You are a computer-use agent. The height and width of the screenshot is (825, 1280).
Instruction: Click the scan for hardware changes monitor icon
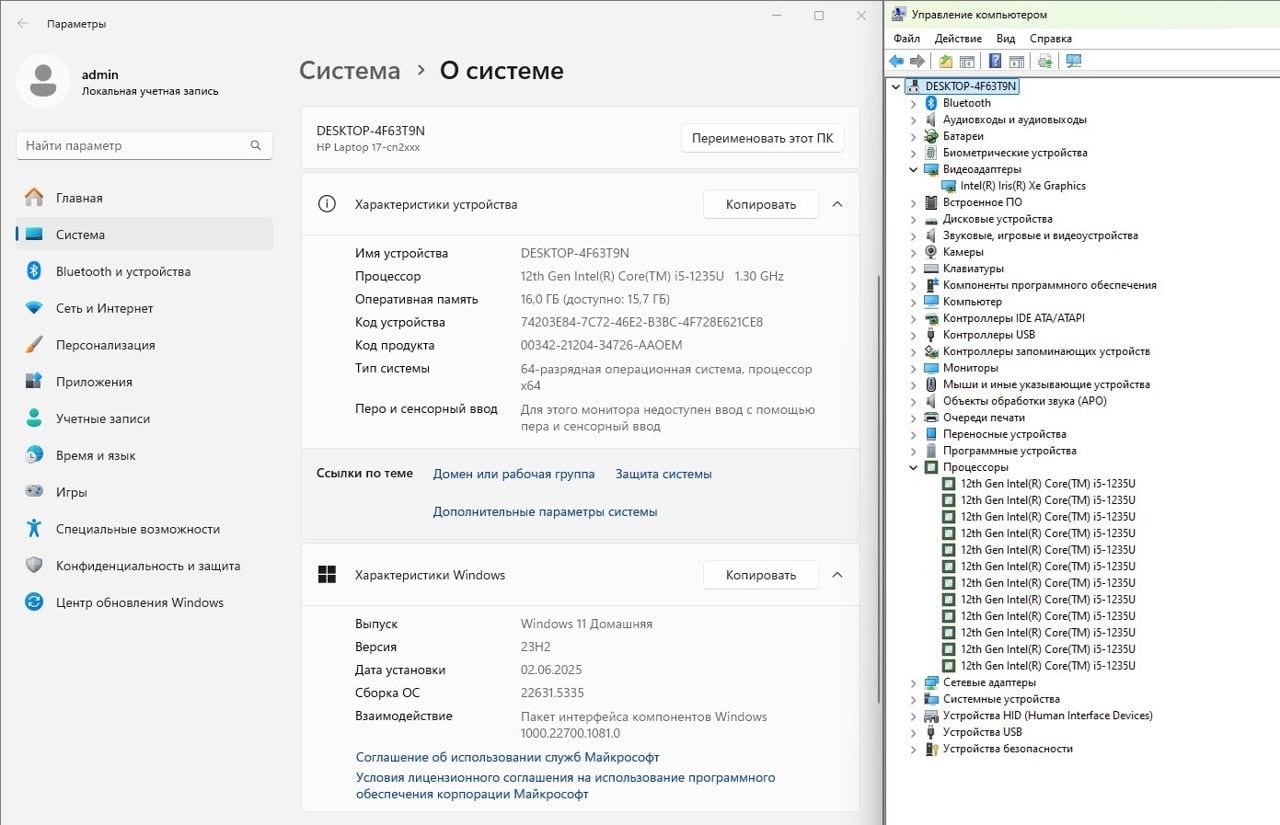click(x=1074, y=61)
